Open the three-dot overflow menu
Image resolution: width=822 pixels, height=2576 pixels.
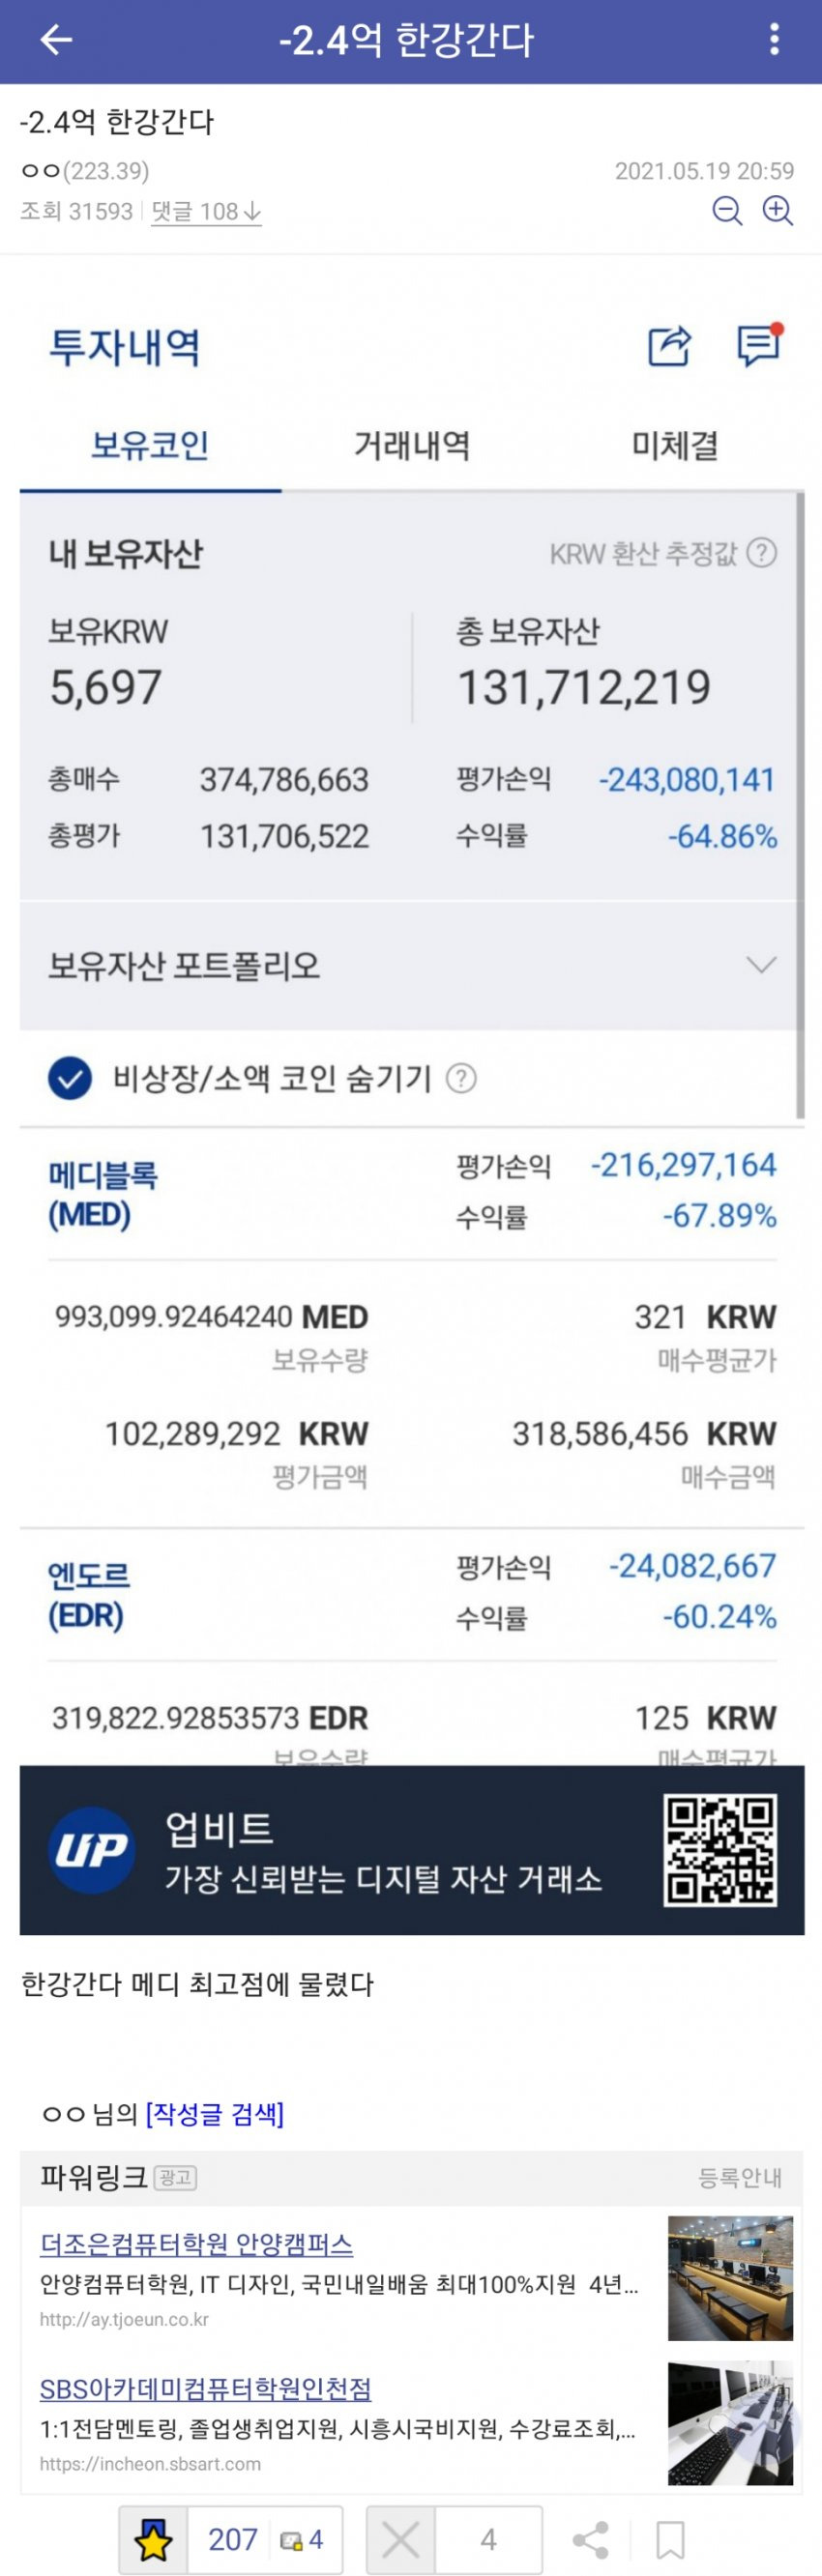pos(774,40)
